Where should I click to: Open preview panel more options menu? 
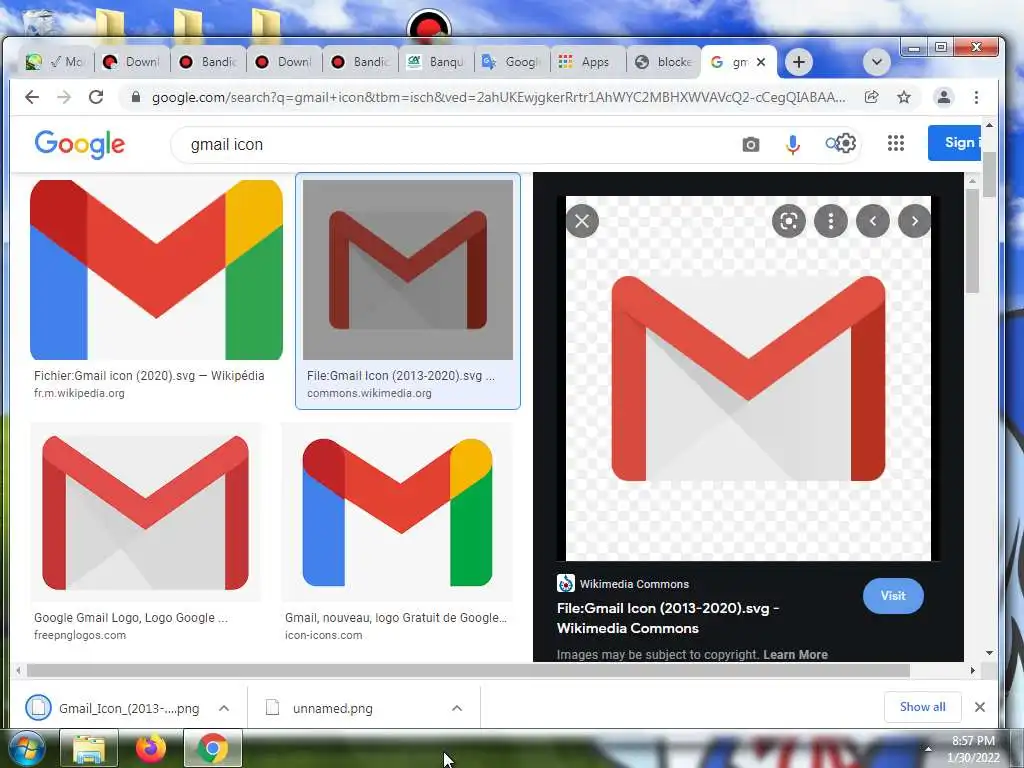coord(831,221)
